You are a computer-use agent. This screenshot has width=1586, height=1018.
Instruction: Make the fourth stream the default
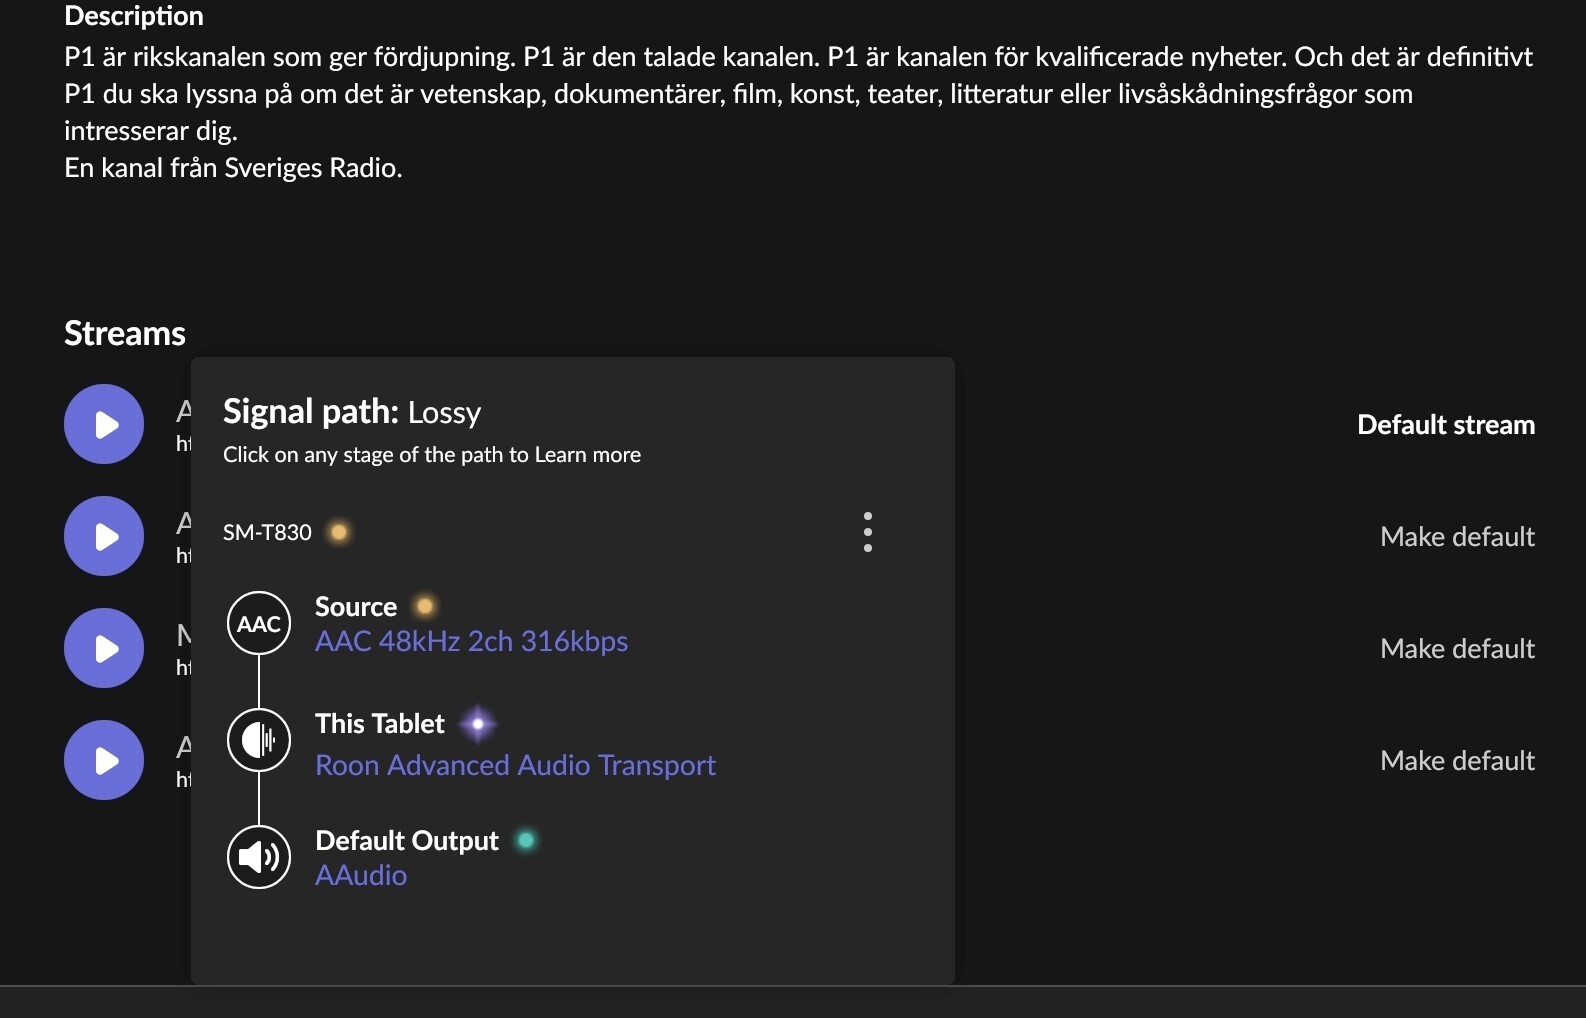point(1456,761)
